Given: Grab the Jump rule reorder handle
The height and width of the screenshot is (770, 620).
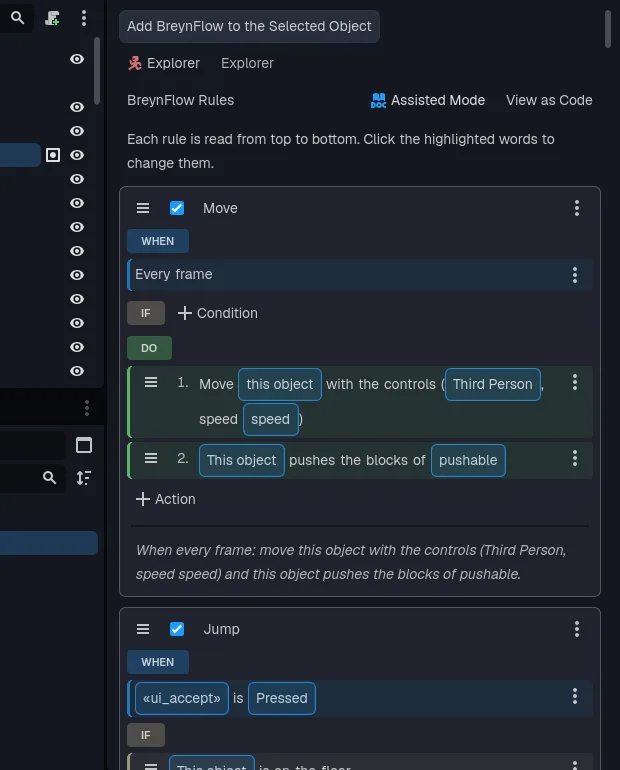Looking at the screenshot, I should pyautogui.click(x=143, y=629).
